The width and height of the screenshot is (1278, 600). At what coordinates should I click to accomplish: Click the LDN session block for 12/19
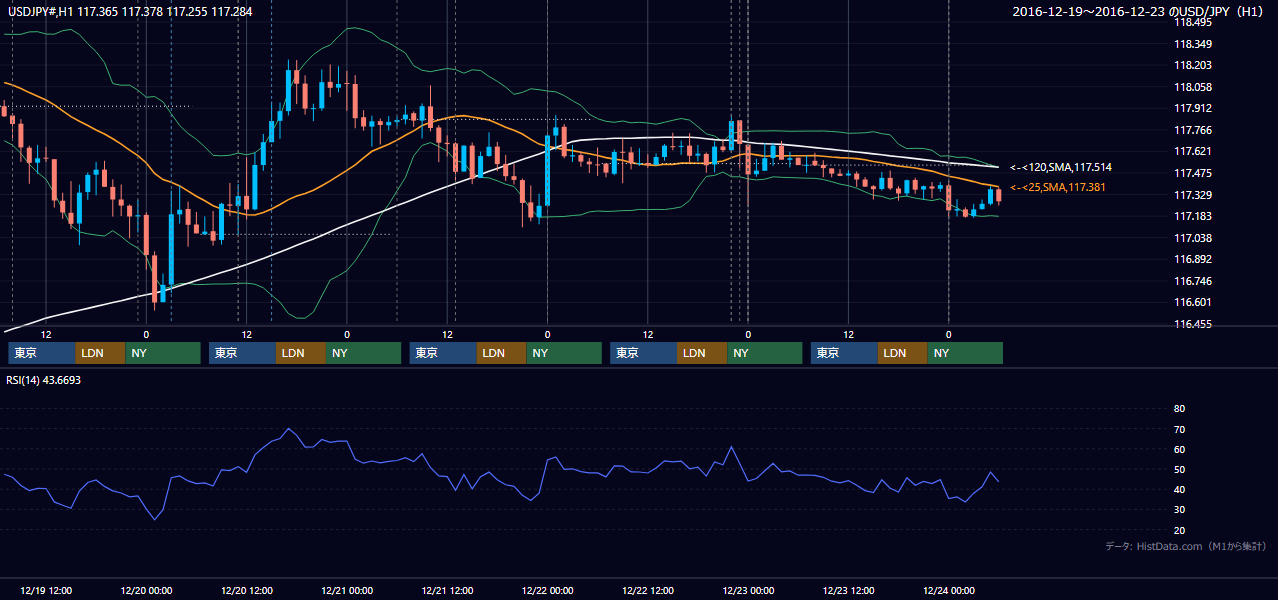point(101,353)
